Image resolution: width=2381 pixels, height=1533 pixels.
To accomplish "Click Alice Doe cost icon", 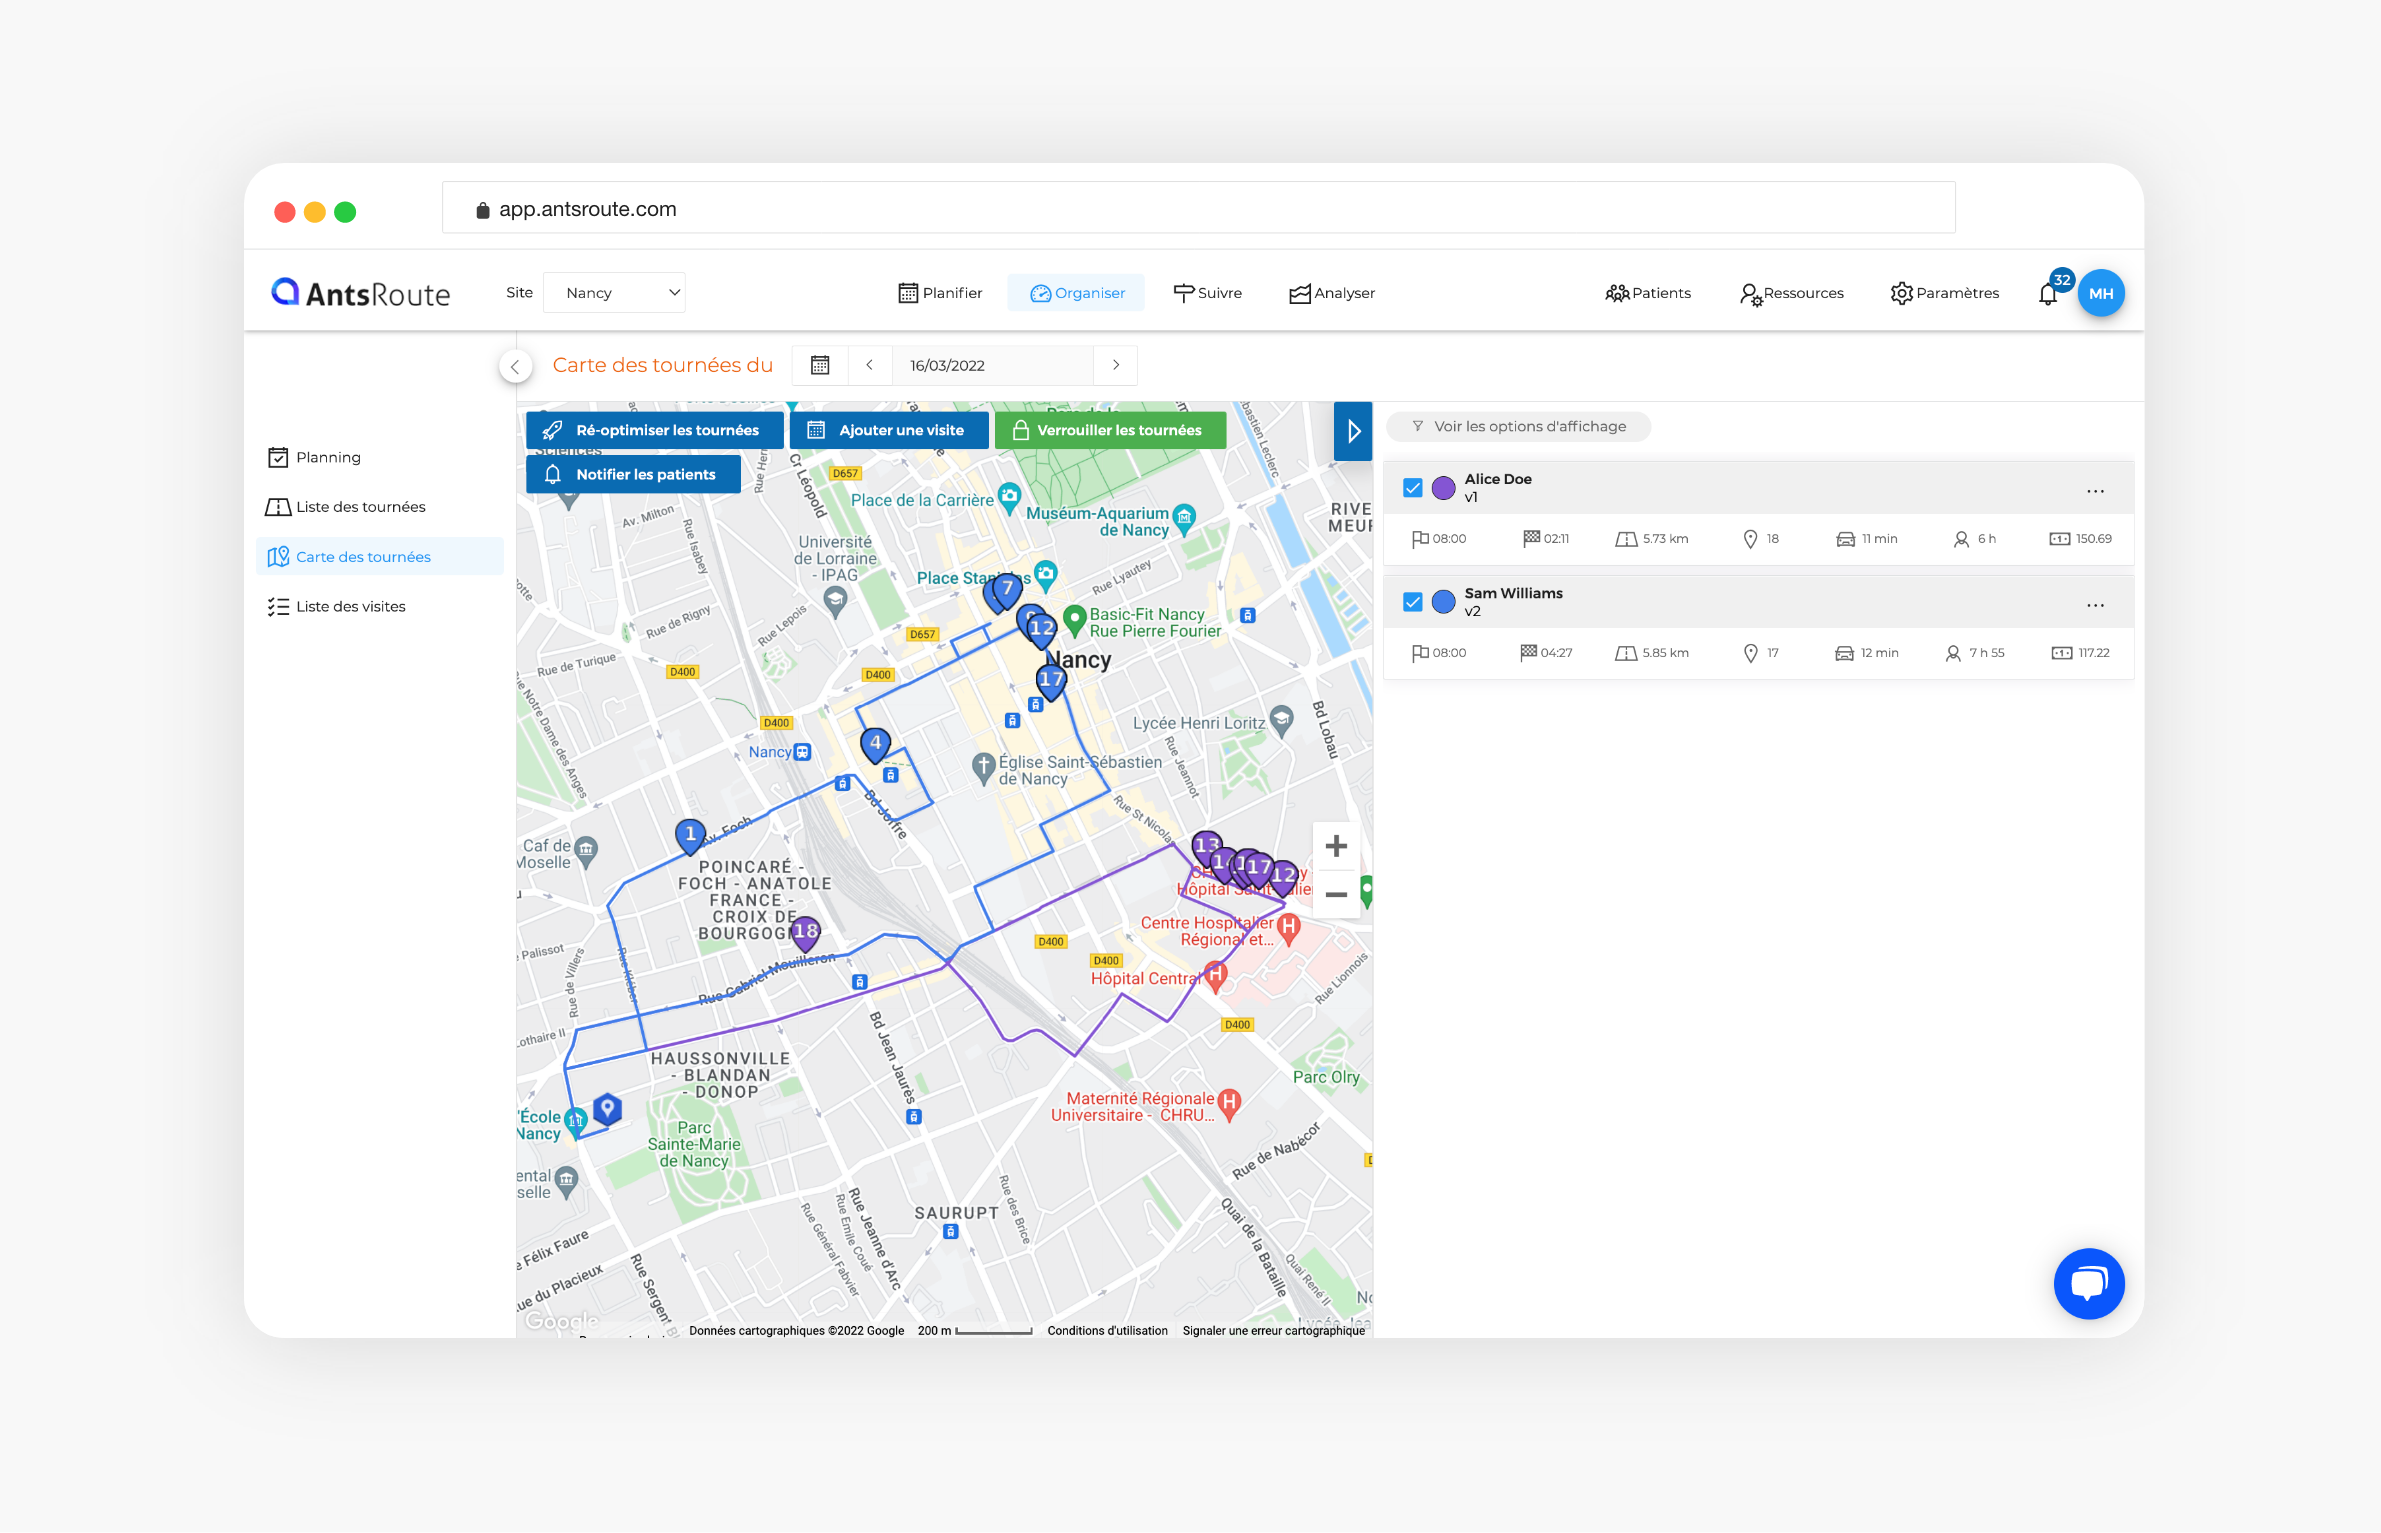I will tap(2059, 539).
